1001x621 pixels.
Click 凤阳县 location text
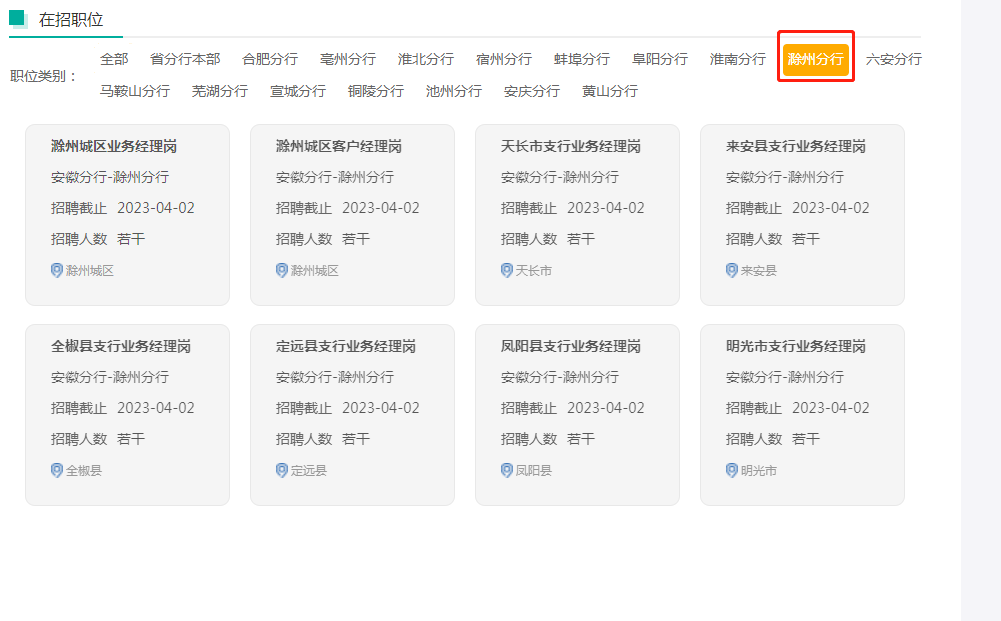tap(534, 470)
